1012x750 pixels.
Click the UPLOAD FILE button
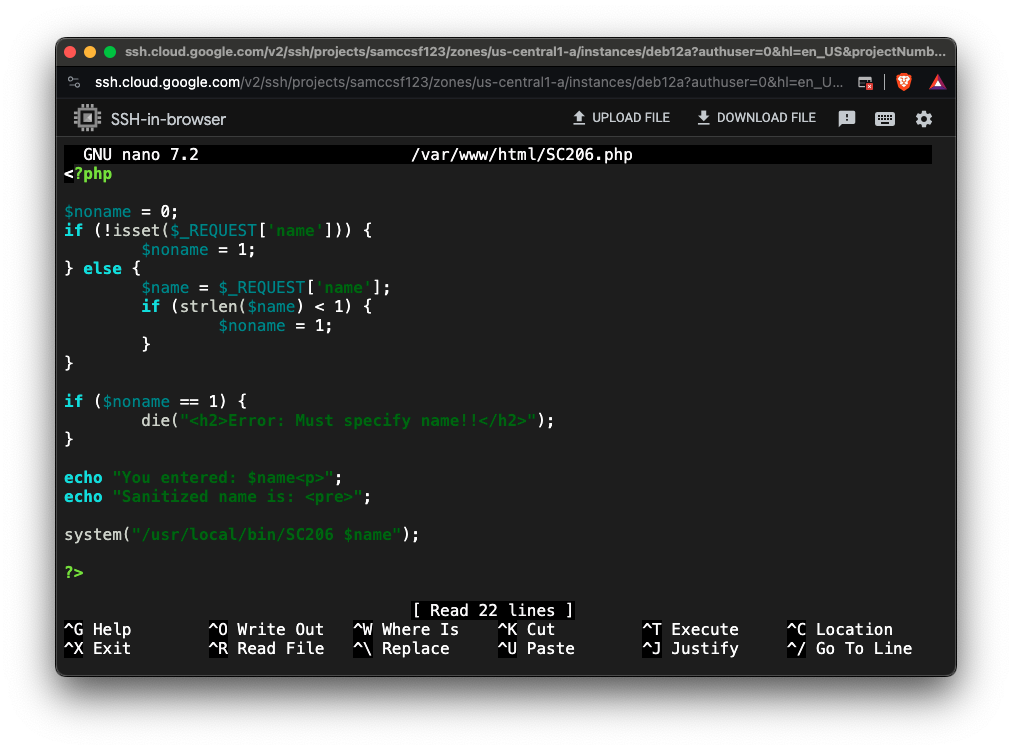[620, 118]
